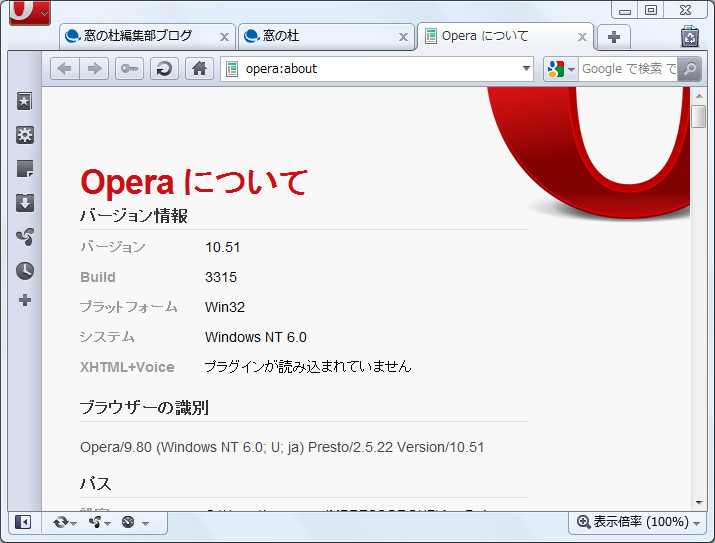The height and width of the screenshot is (543, 715).
Task: Click the scrollbar up arrow
Action: (699, 96)
